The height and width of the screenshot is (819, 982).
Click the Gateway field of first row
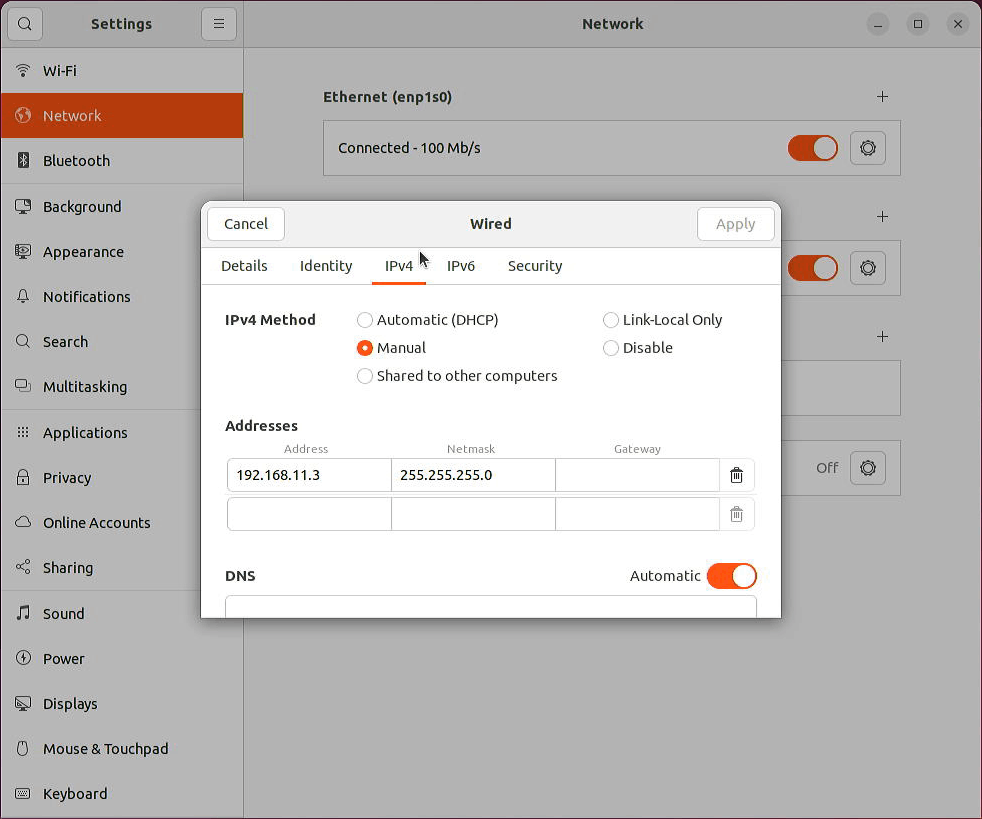pyautogui.click(x=638, y=475)
